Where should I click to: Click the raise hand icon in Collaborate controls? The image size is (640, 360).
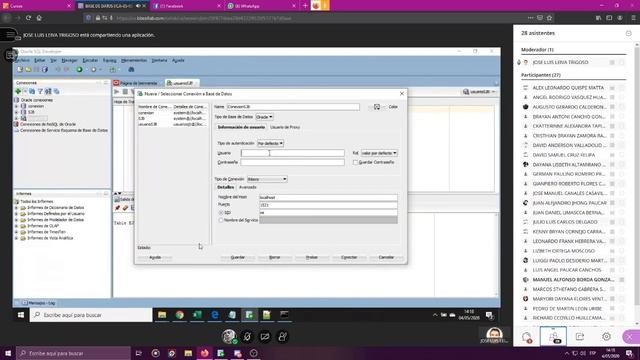pyautogui.click(x=282, y=336)
